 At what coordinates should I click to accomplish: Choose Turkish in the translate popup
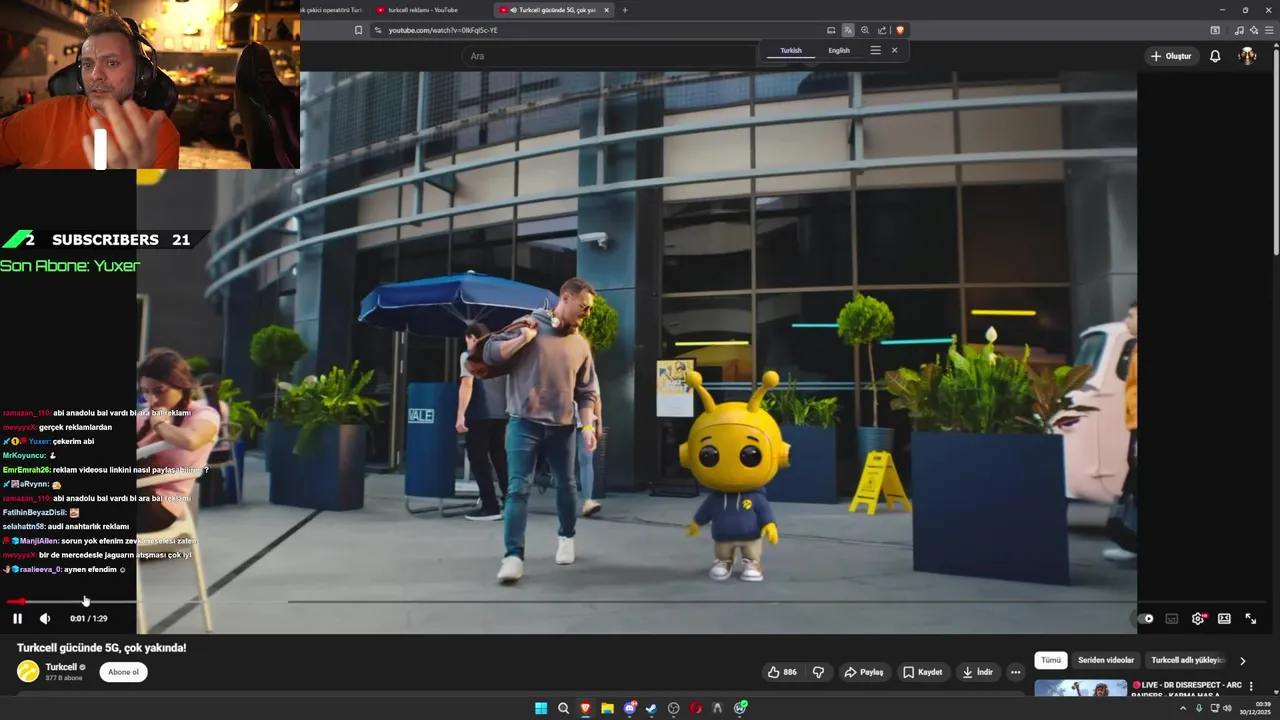click(x=791, y=50)
